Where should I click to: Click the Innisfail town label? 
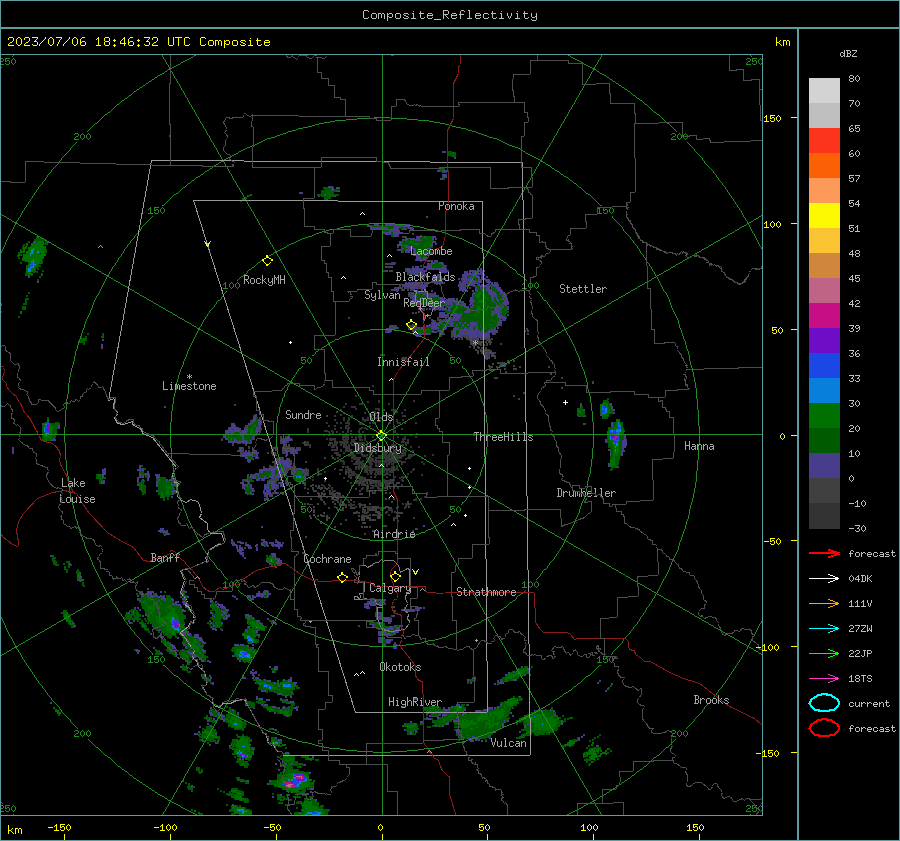[403, 362]
